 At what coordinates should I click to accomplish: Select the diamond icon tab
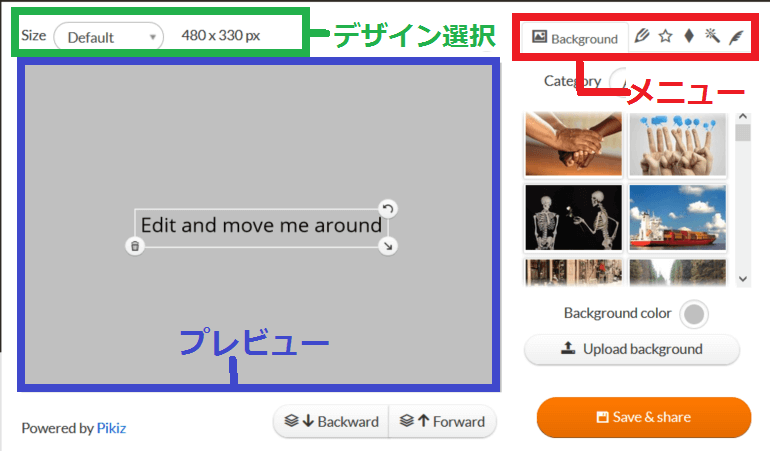(x=689, y=36)
